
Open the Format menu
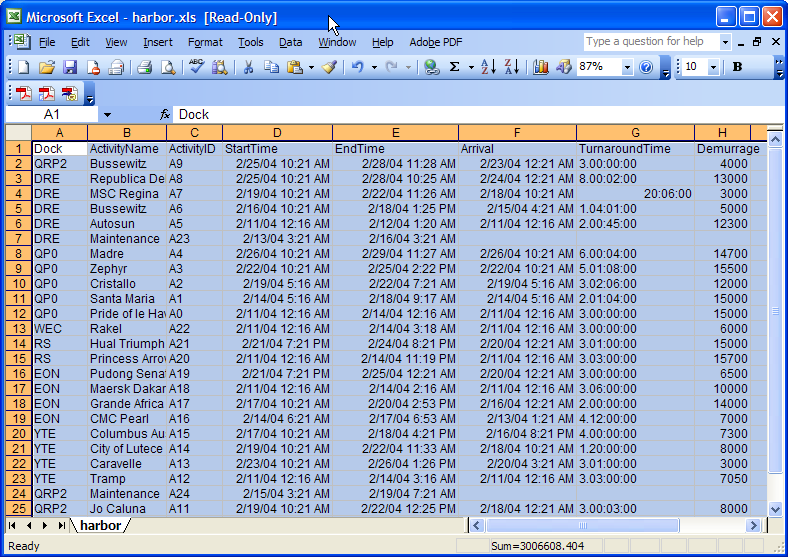tap(205, 42)
